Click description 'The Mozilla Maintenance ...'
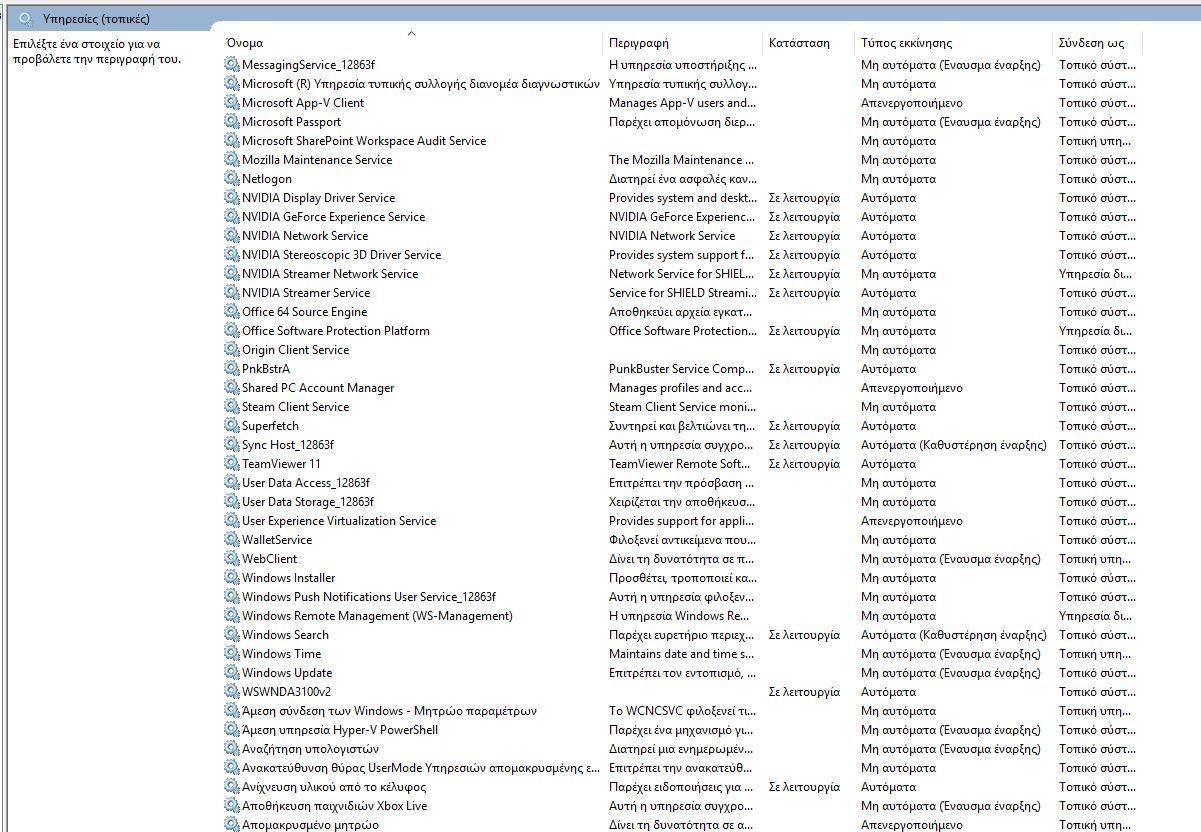 point(683,160)
